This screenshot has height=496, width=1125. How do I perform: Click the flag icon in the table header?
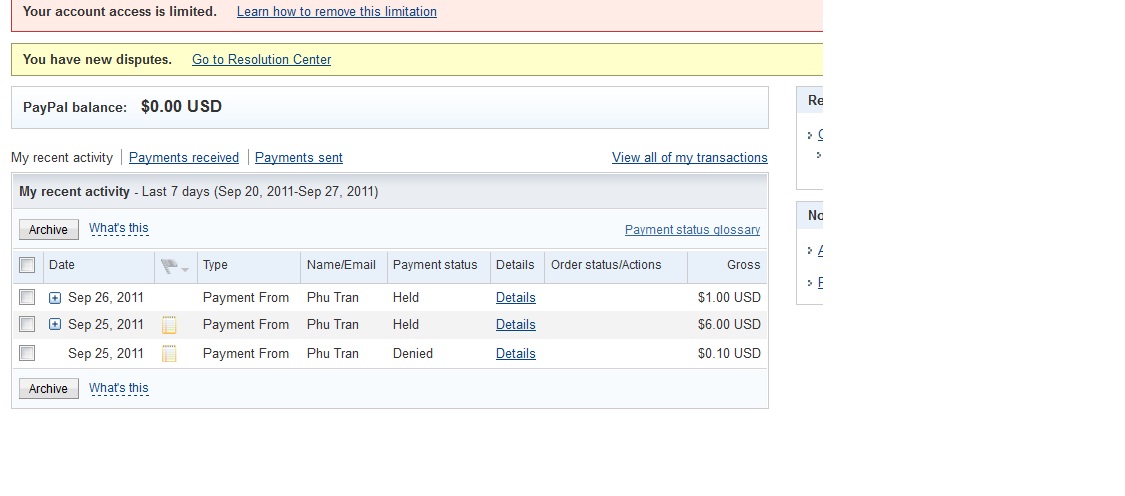[170, 266]
